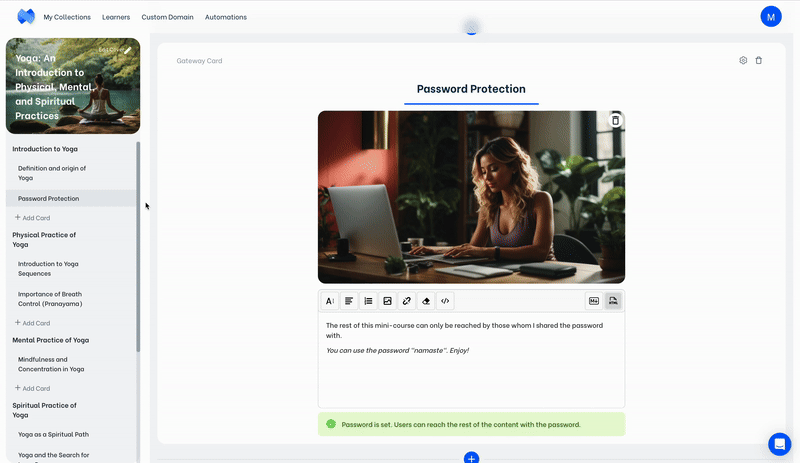Delete the Gateway Card via top trash icon

pos(759,60)
